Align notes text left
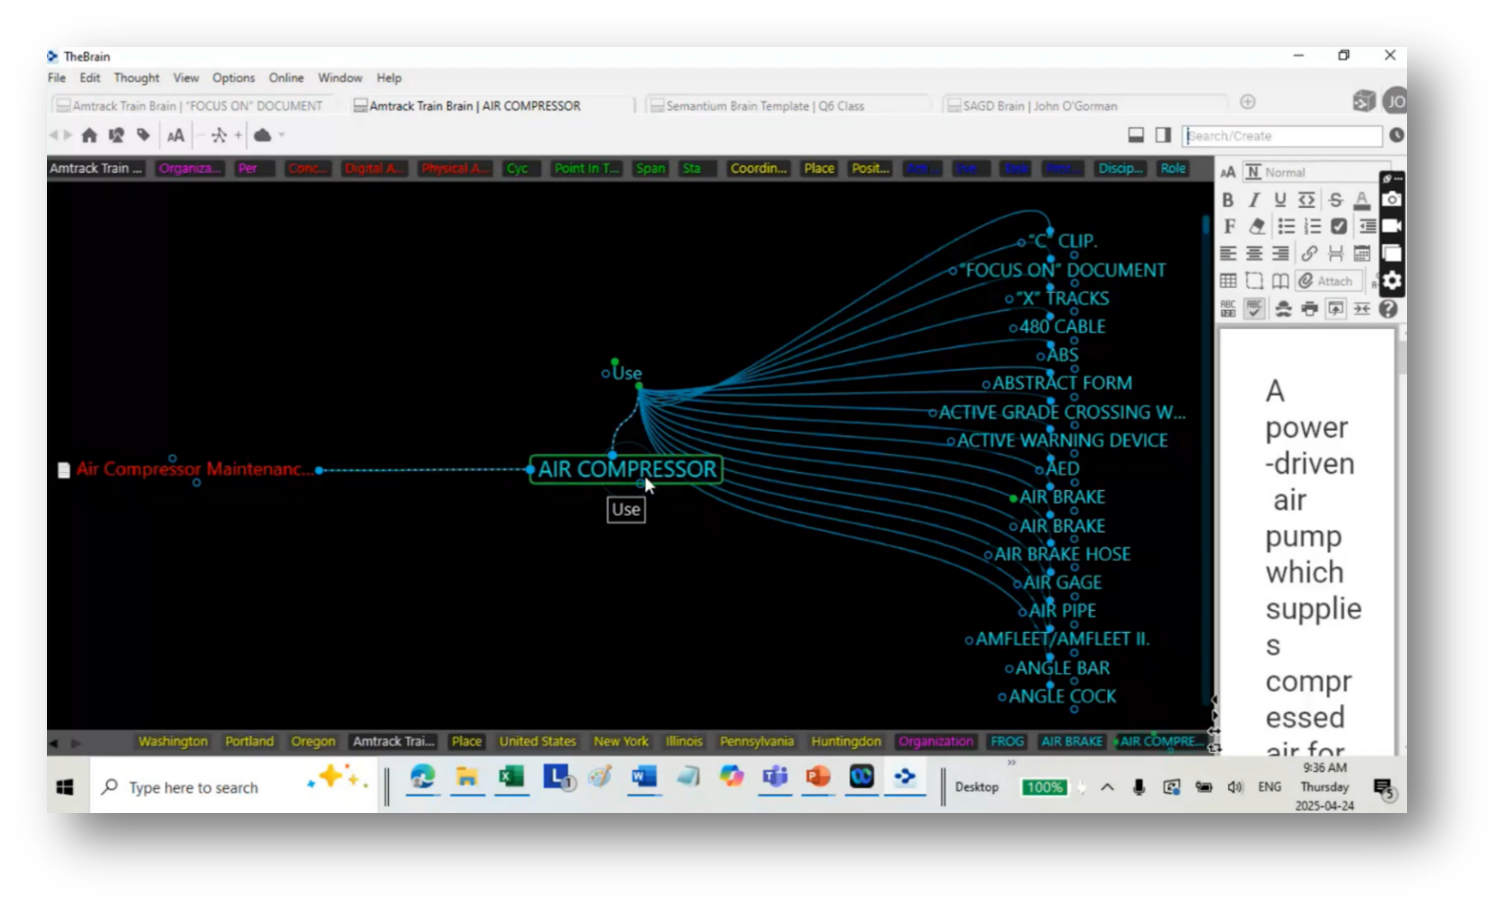 (1228, 253)
